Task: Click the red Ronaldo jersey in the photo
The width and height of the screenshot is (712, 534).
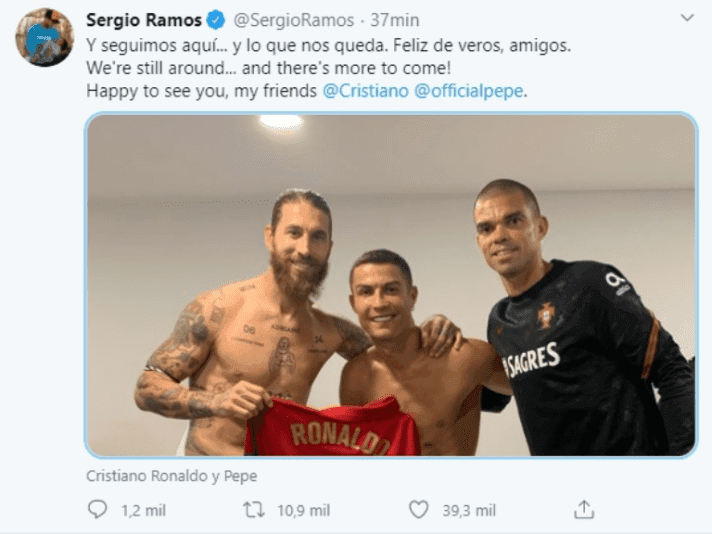Action: point(333,428)
